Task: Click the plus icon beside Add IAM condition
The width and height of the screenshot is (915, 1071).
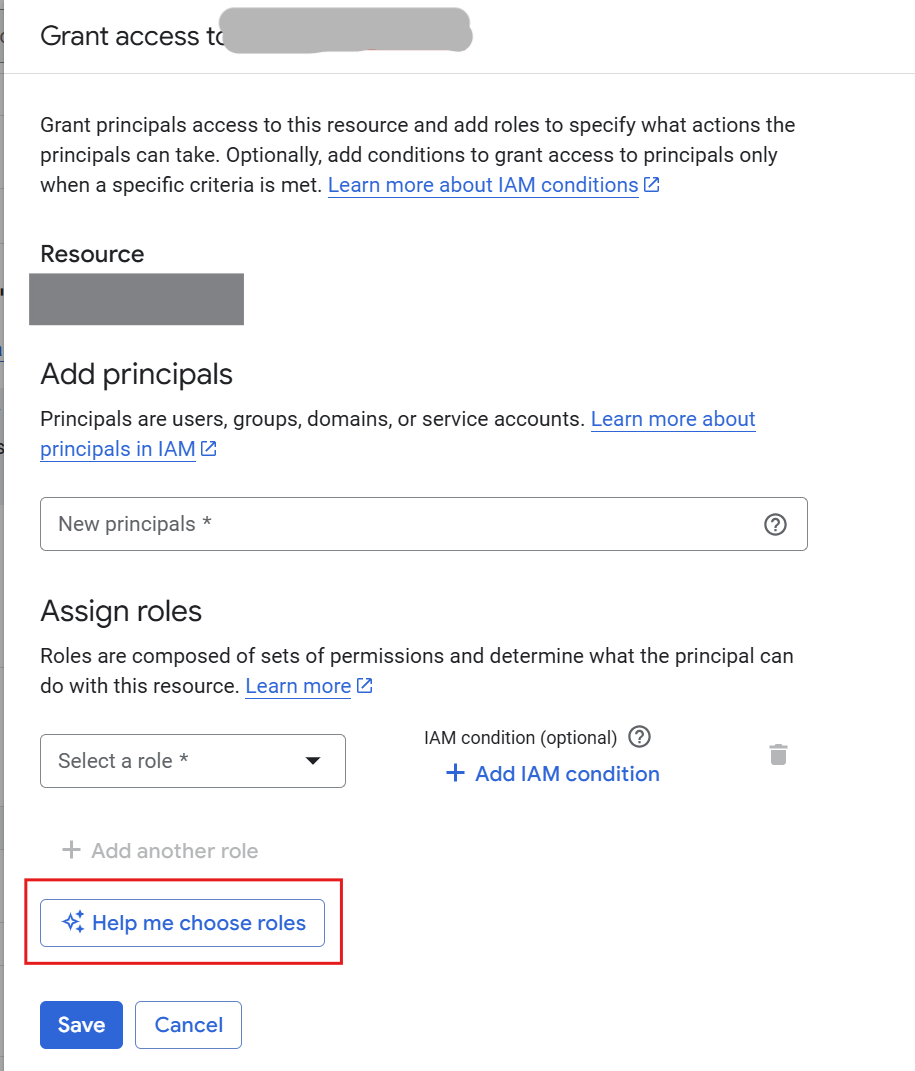Action: [455, 773]
